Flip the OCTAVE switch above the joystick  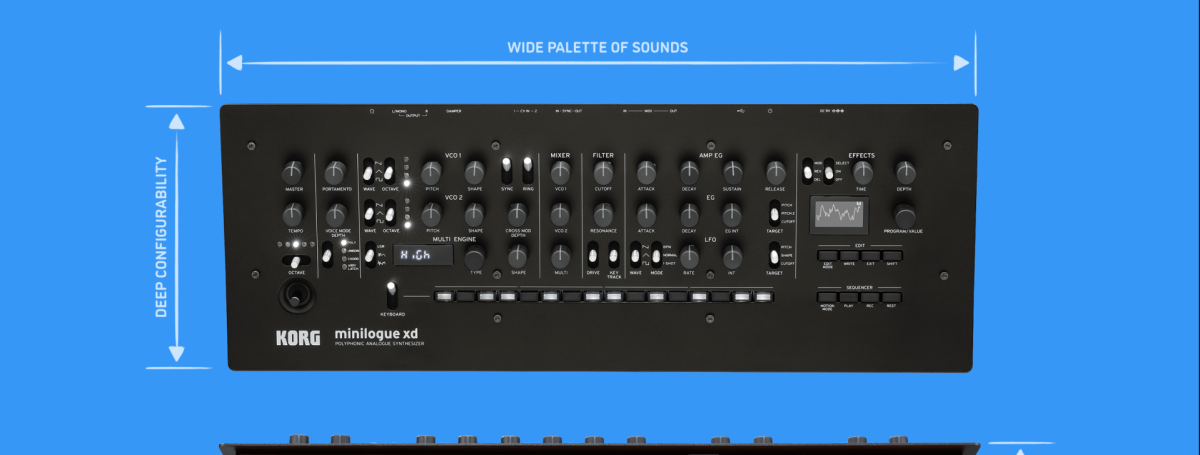294,261
